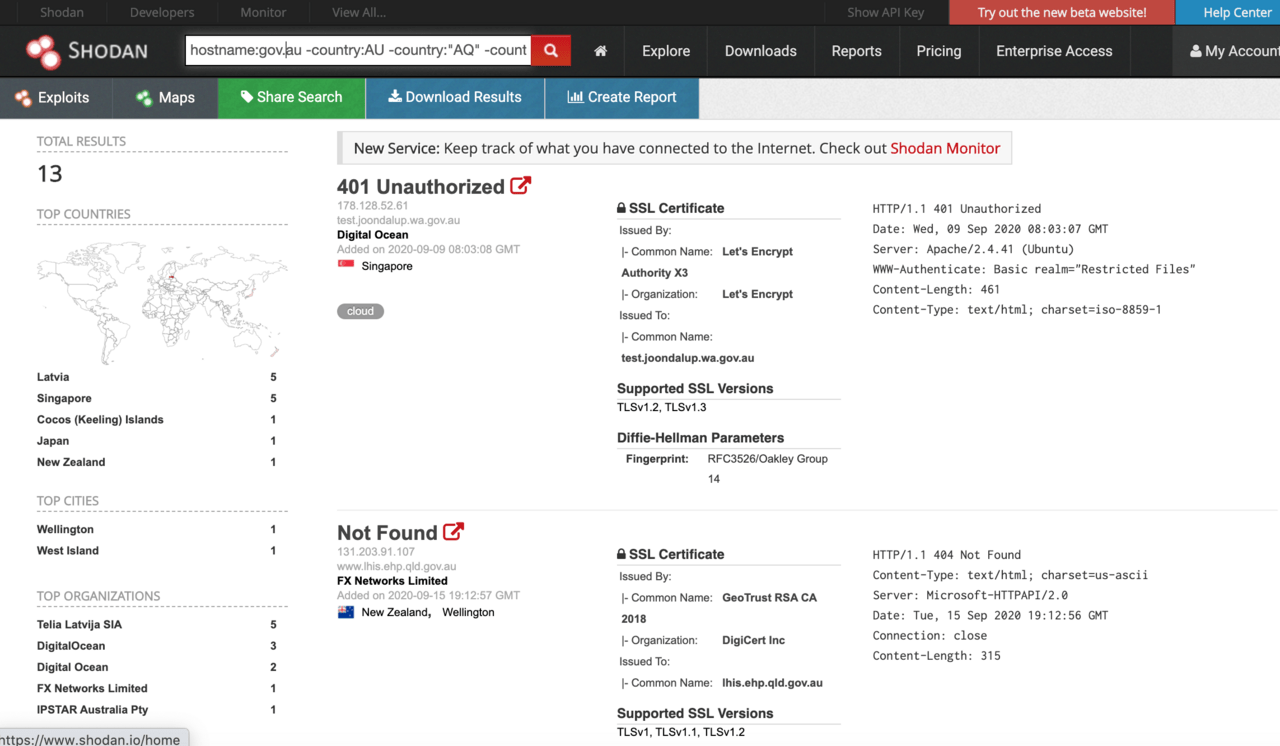Click Download Results button
The image size is (1280, 746).
[455, 97]
